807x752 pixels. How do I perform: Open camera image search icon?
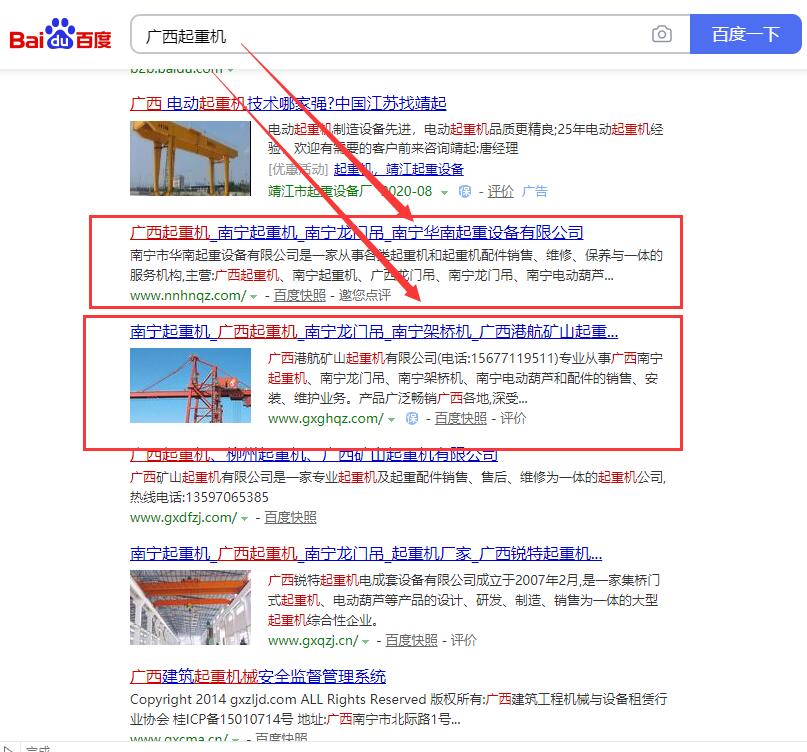661,34
